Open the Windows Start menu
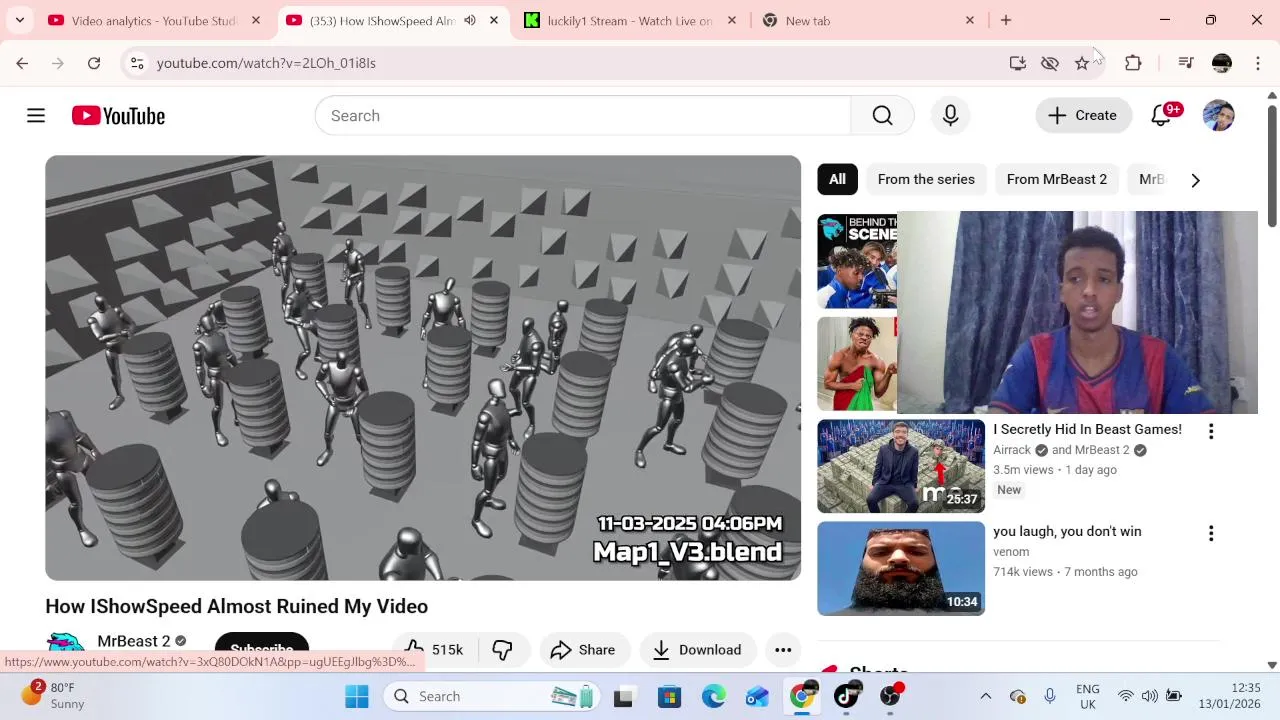 (x=357, y=696)
